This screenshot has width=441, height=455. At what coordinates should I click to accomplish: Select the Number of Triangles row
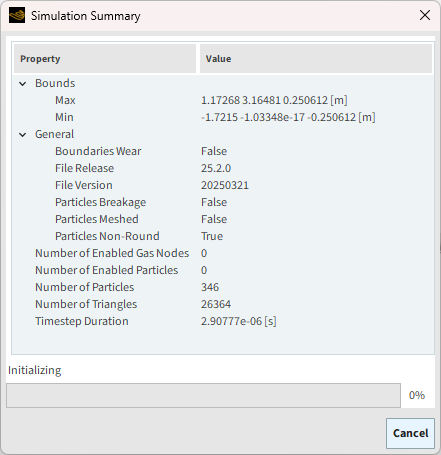coord(223,304)
